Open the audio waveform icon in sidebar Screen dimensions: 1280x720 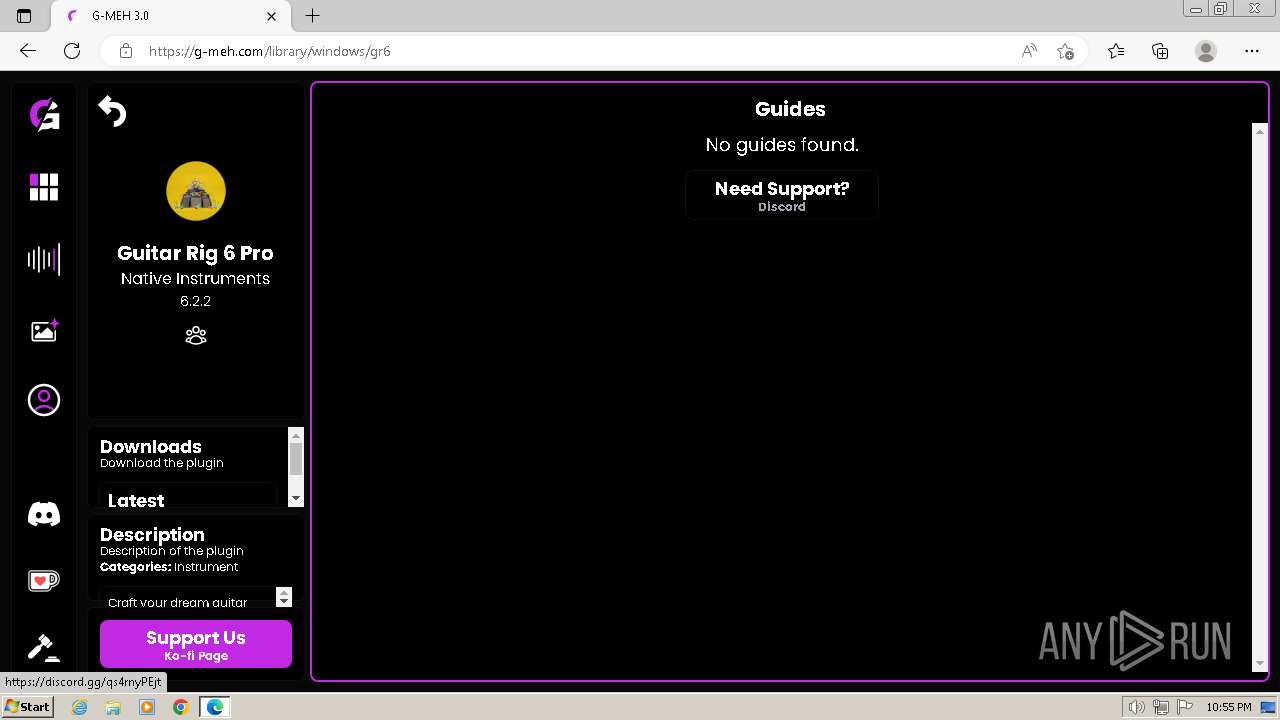pyautogui.click(x=44, y=260)
